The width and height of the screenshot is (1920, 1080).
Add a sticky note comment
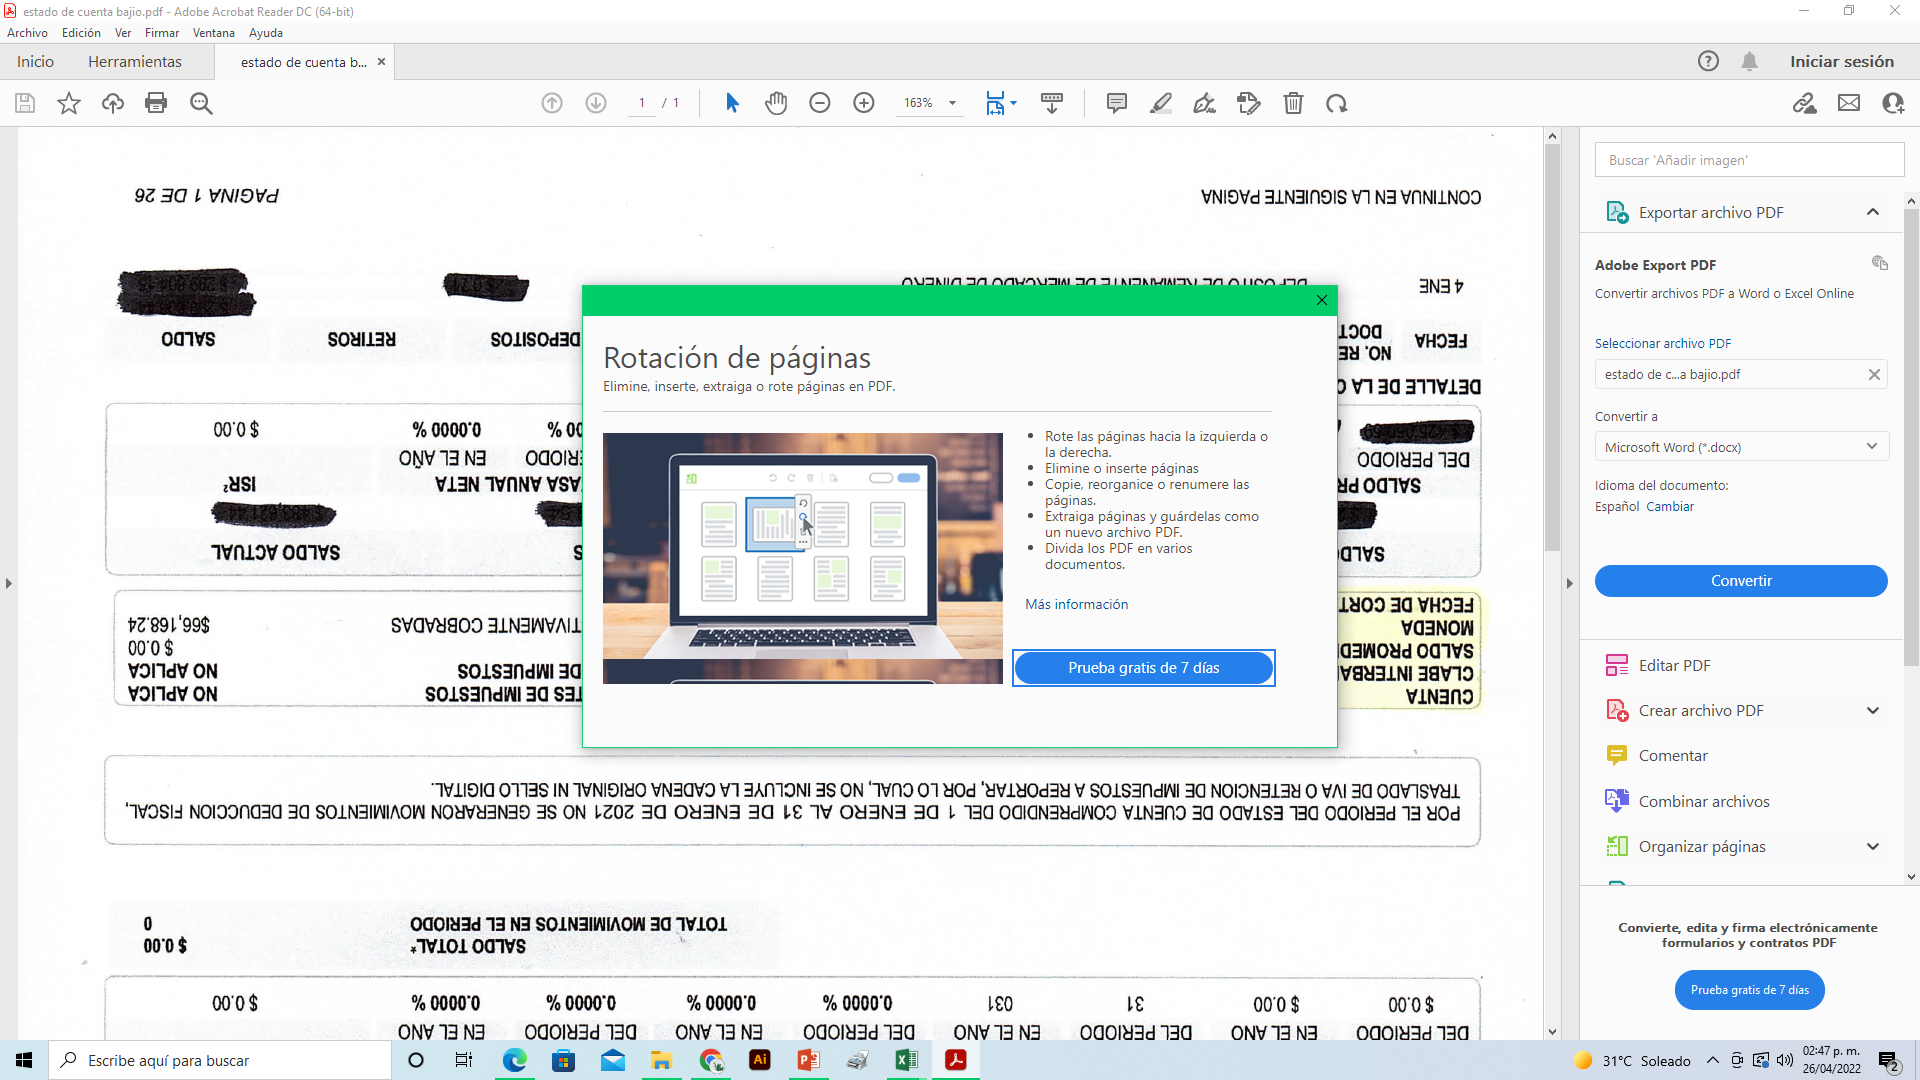click(x=1117, y=103)
